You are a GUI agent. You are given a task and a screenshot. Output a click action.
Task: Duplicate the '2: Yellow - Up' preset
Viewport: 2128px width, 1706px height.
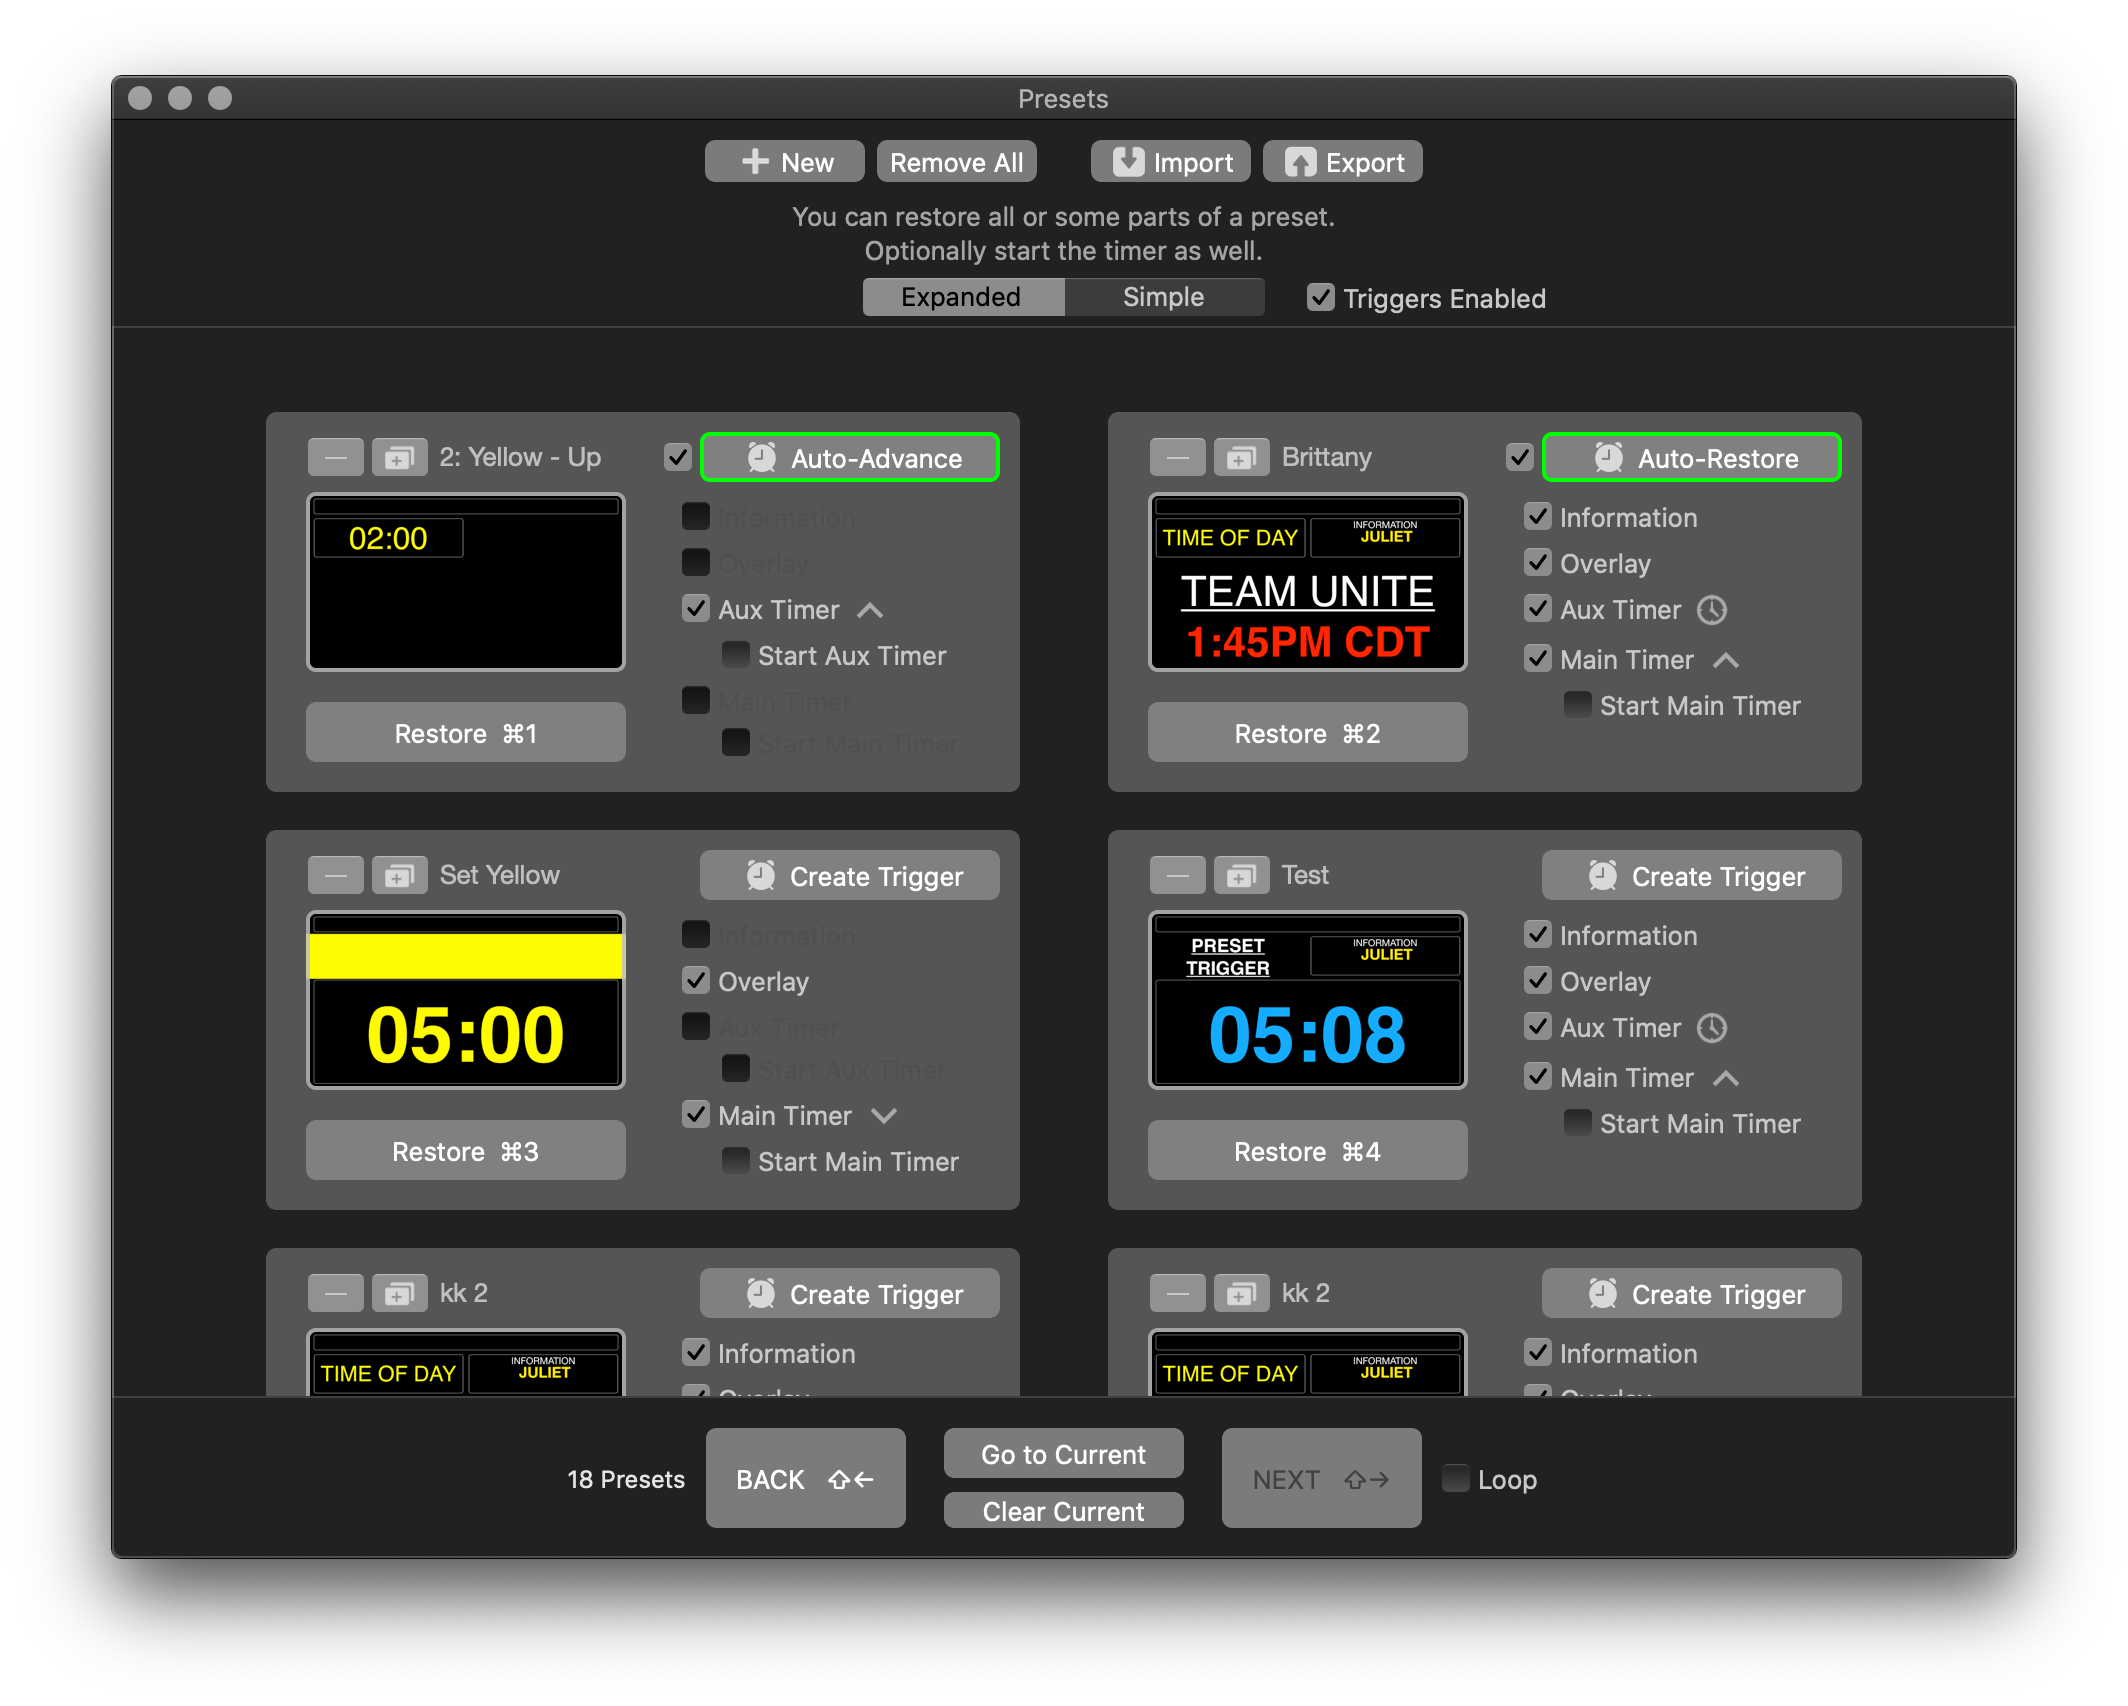coord(399,458)
